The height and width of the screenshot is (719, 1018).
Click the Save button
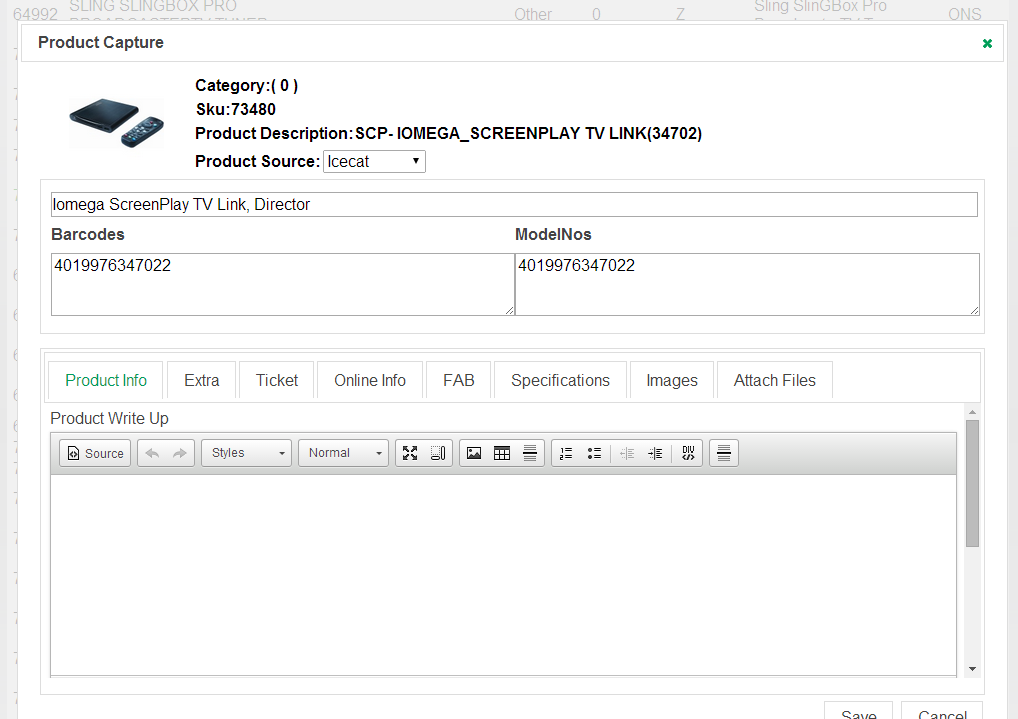858,712
